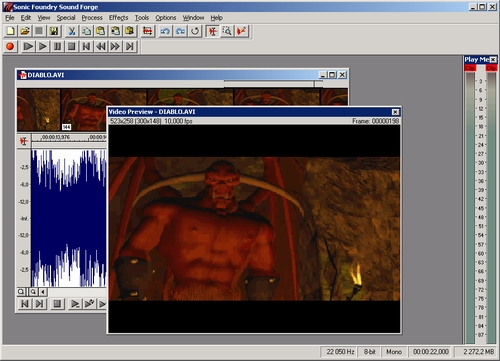Click the gray disabled square toolbar icon
Viewport: 500px width, 361px height.
click(x=39, y=31)
